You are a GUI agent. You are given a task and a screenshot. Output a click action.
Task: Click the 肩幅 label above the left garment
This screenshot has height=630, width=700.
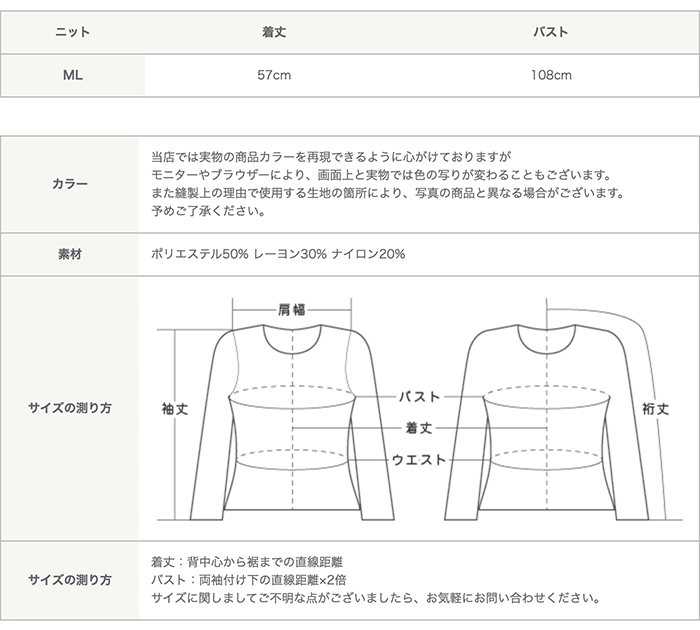click(x=292, y=310)
